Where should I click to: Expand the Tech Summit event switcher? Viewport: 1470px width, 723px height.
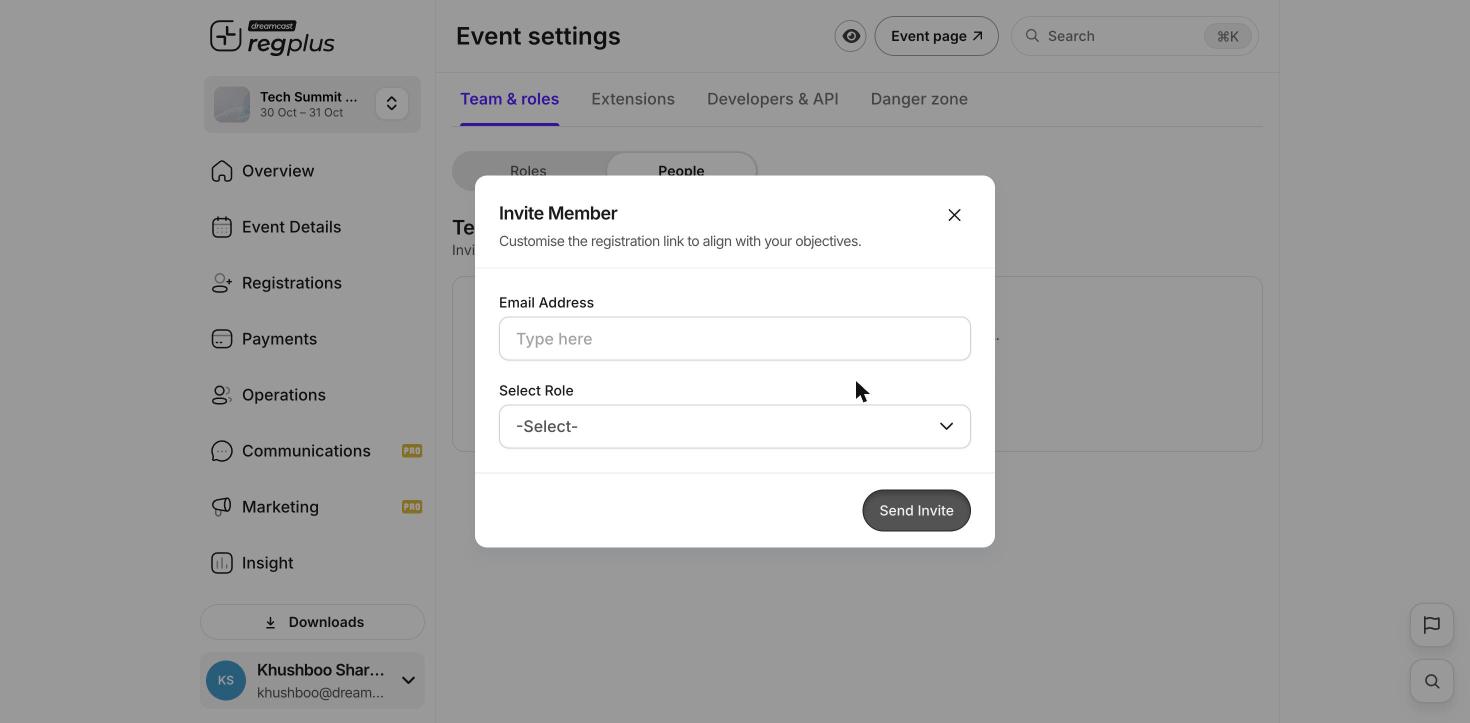coord(392,104)
